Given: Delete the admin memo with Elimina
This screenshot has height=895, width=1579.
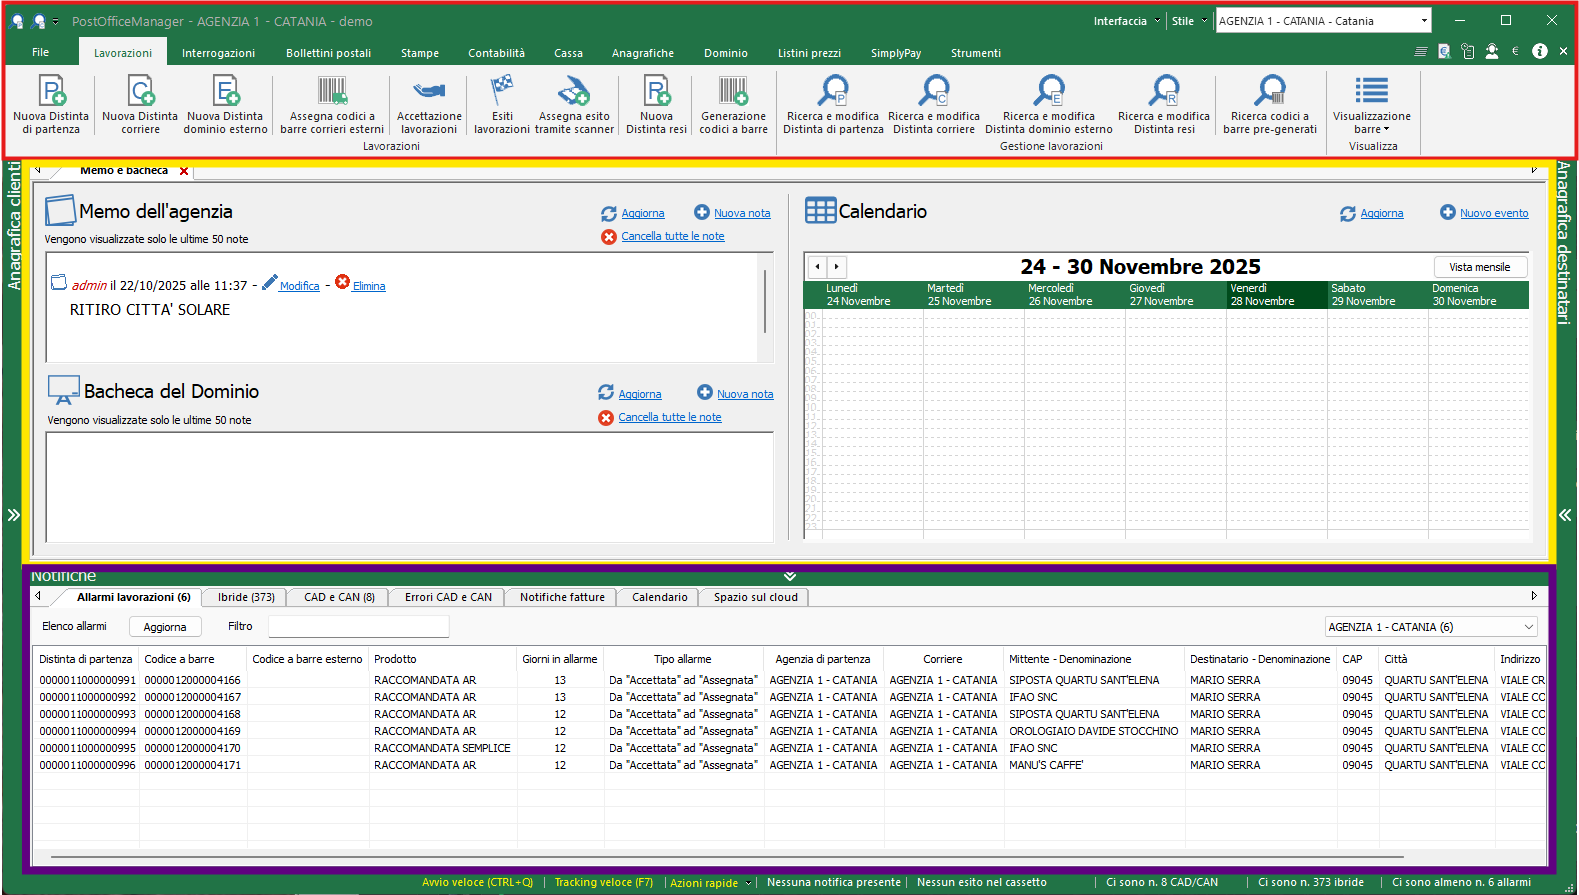Looking at the screenshot, I should (x=368, y=286).
